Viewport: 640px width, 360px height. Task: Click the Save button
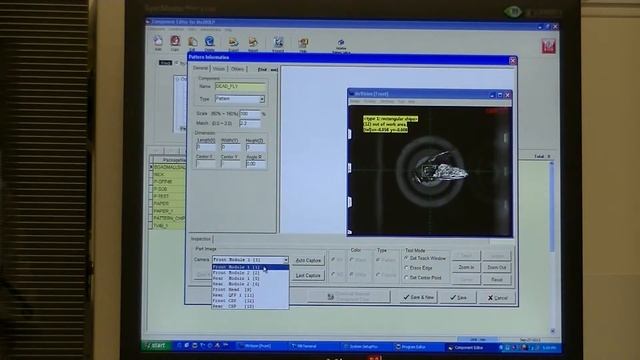pos(458,298)
